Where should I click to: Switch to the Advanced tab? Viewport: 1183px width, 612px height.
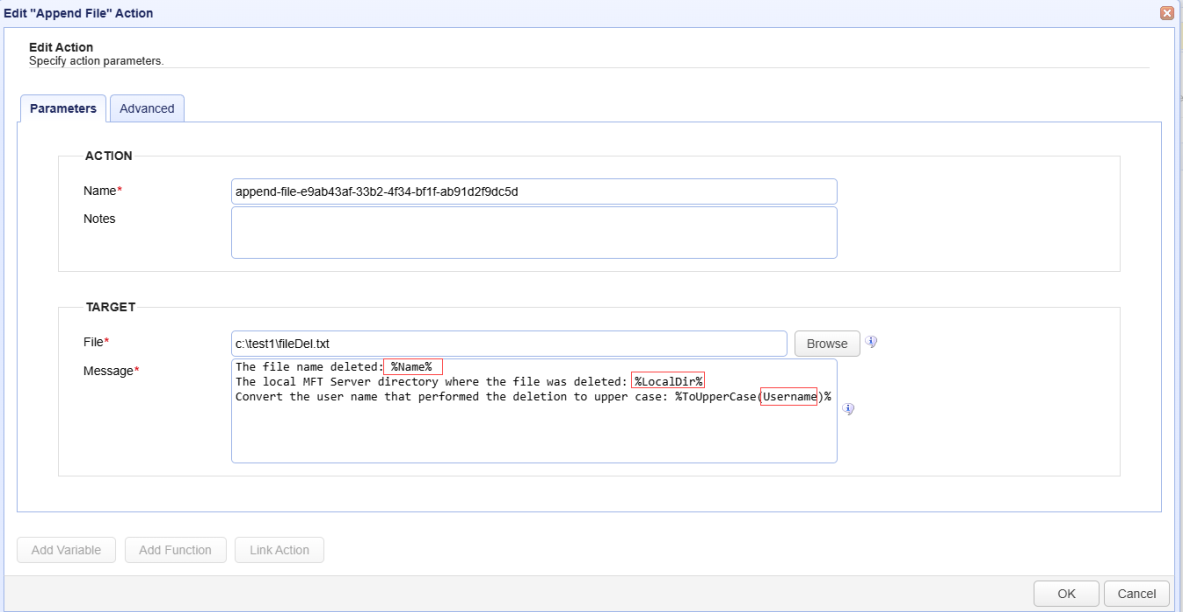pos(147,109)
